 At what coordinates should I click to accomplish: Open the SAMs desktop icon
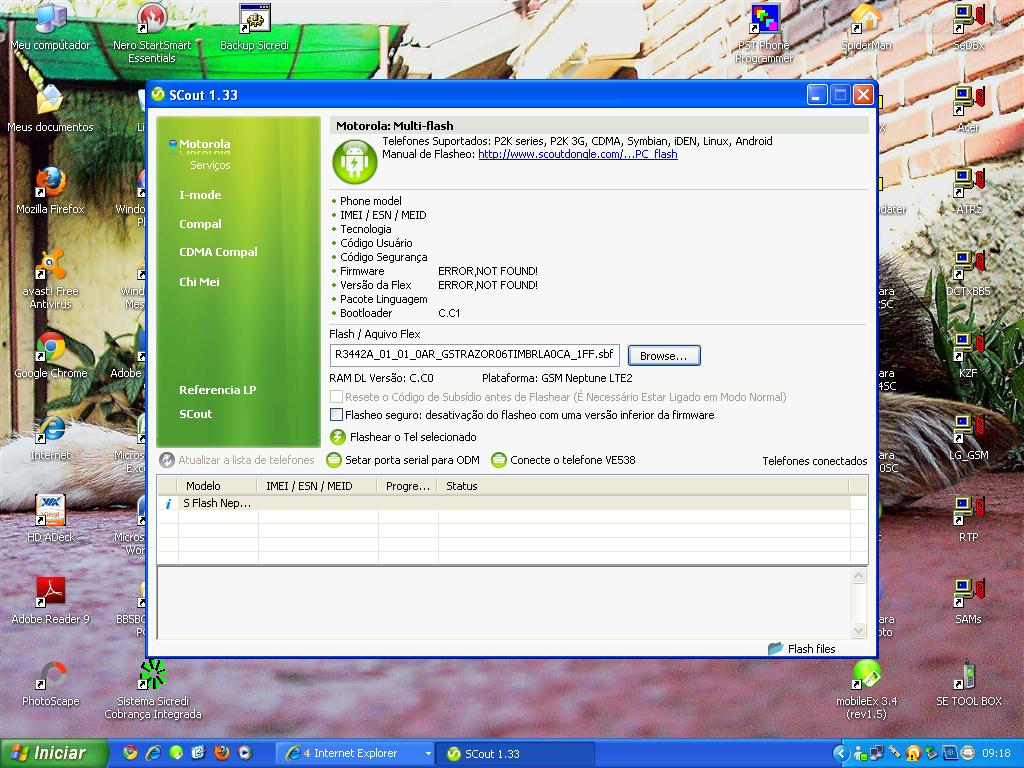[x=968, y=601]
